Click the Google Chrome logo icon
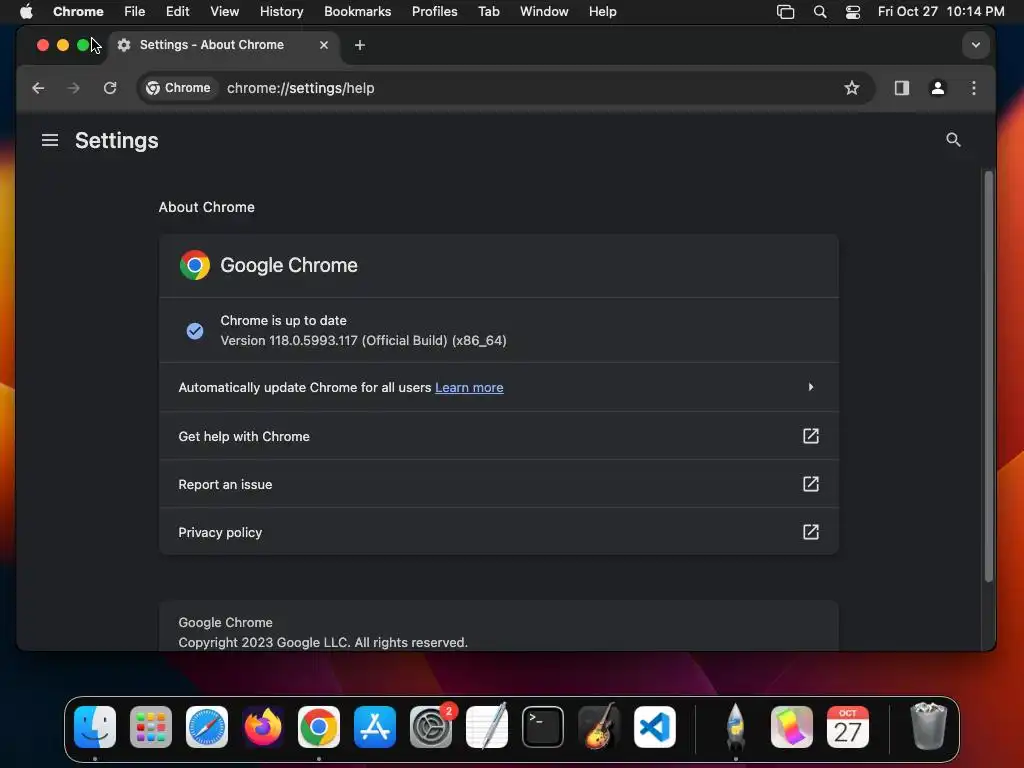Image resolution: width=1024 pixels, height=768 pixels. 195,265
